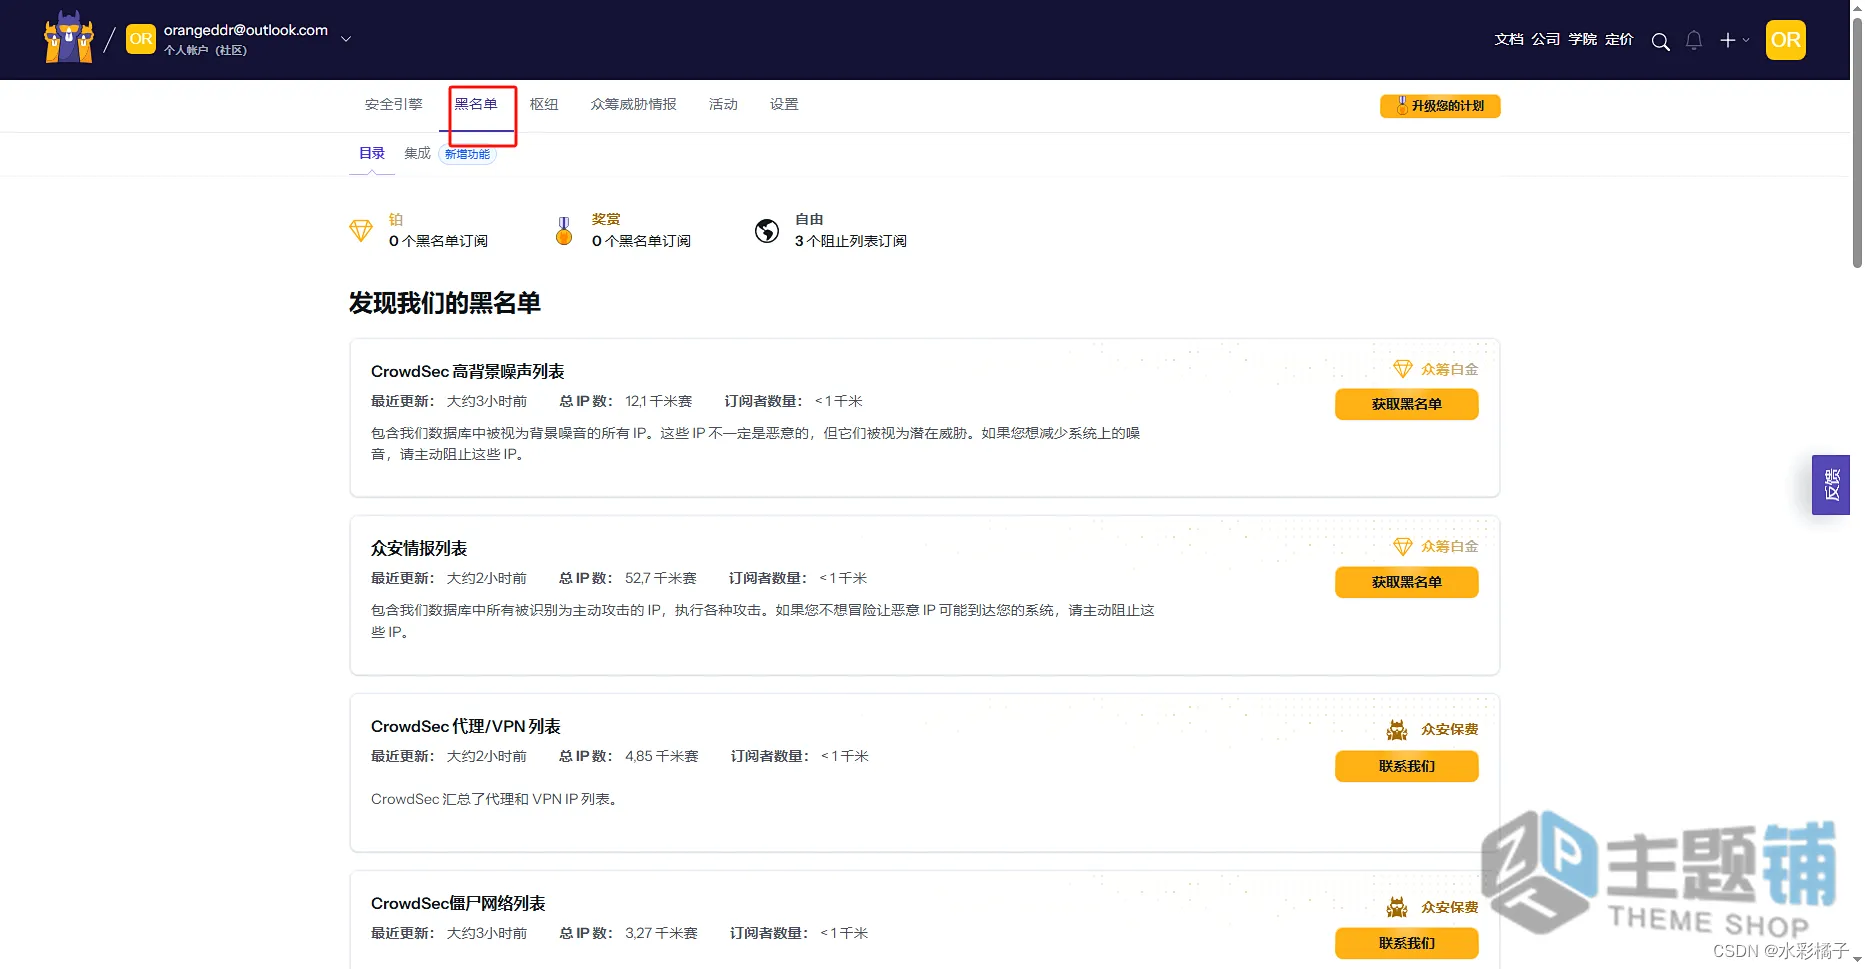Open the 反馈 side feedback tab
This screenshot has width=1865, height=969.
pyautogui.click(x=1831, y=485)
